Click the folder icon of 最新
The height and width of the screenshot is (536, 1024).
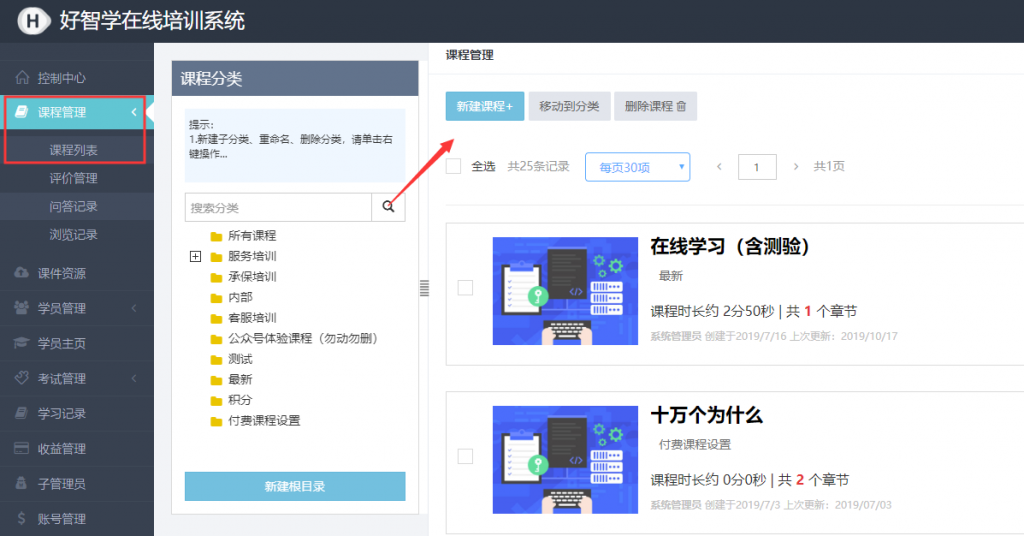tap(216, 380)
